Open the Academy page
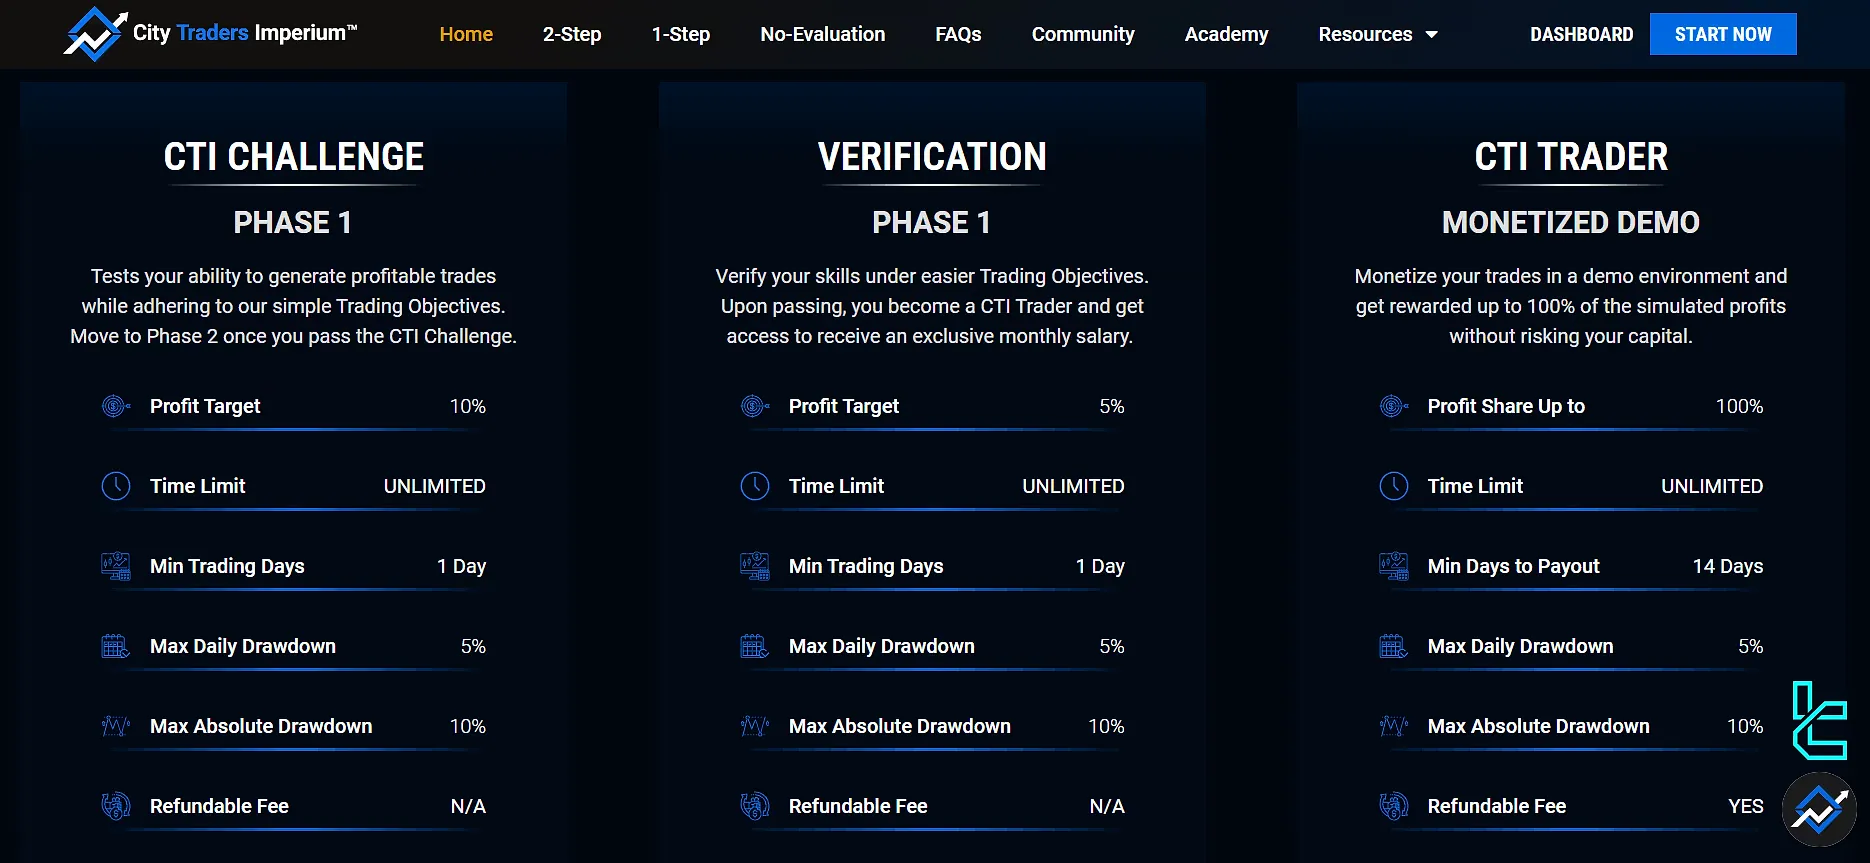Image resolution: width=1870 pixels, height=863 pixels. (1226, 34)
